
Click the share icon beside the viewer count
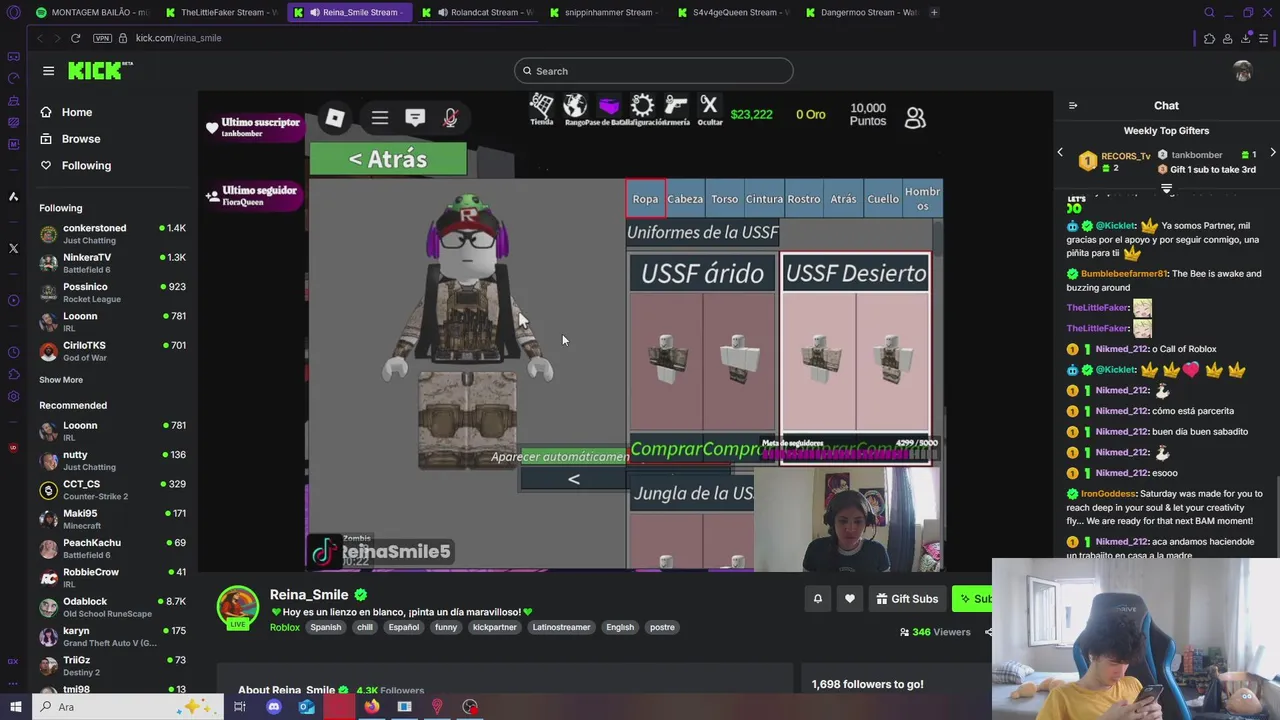tap(988, 632)
